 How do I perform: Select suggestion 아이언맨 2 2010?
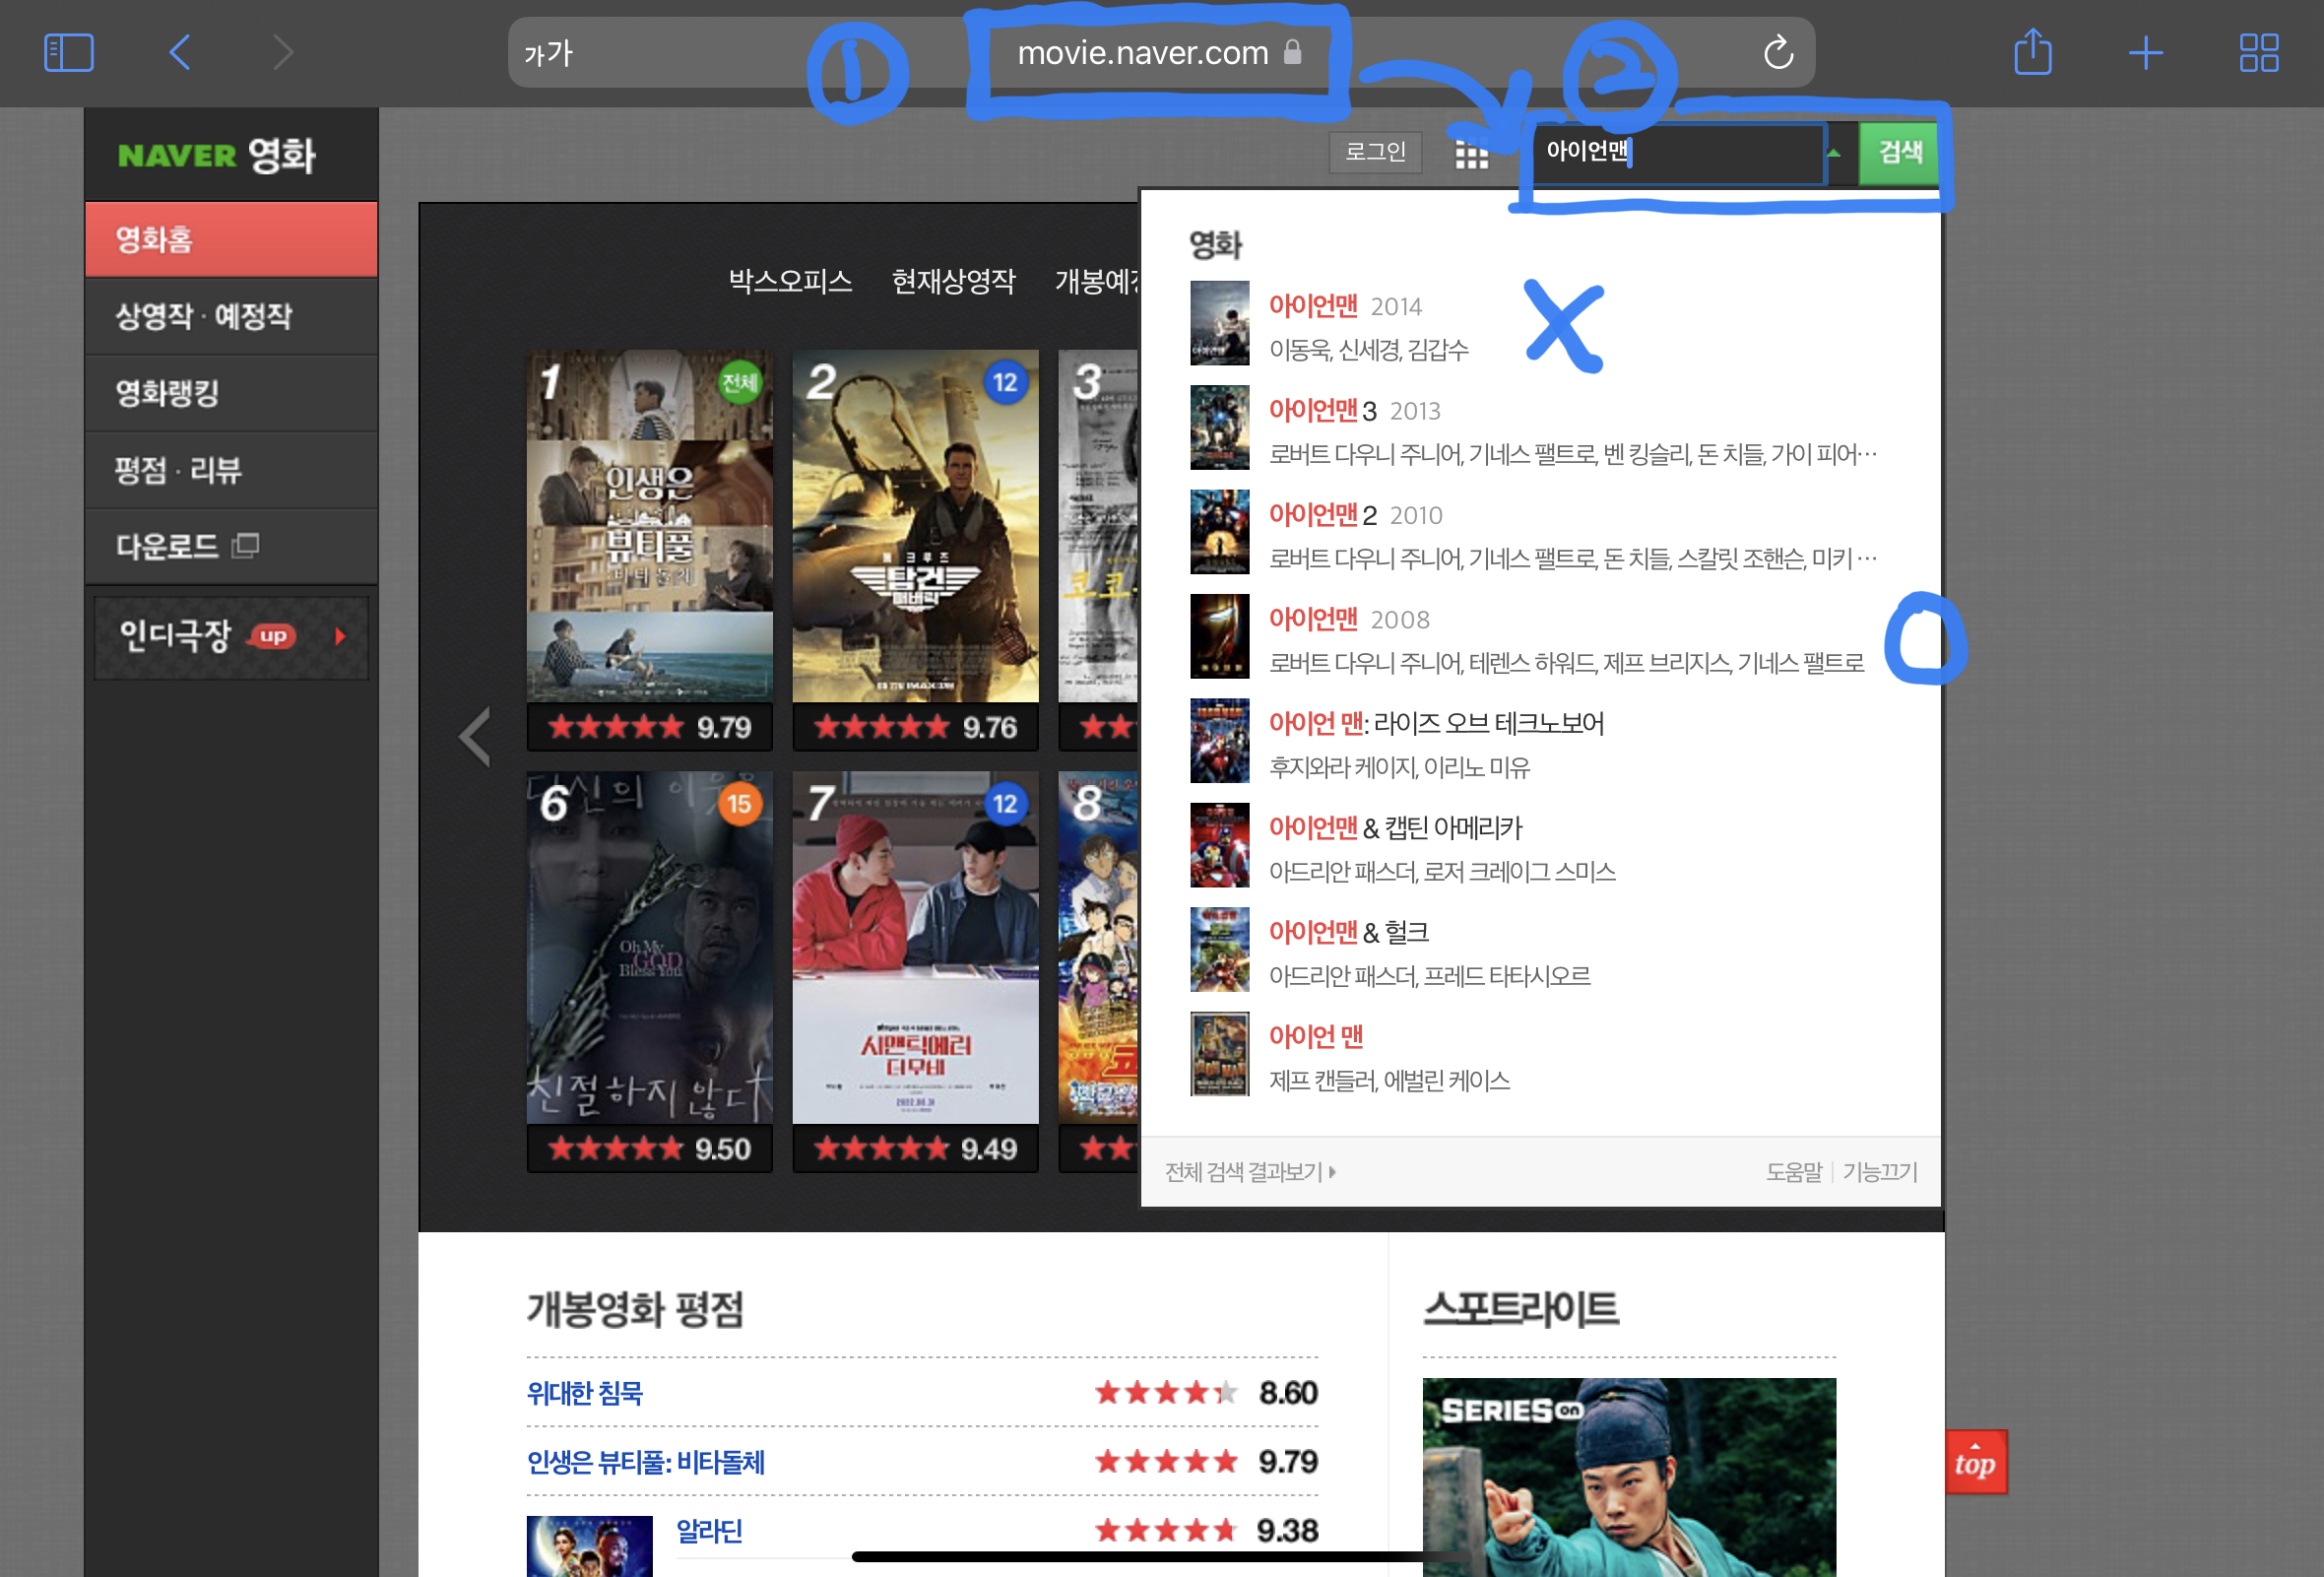[x=1540, y=532]
